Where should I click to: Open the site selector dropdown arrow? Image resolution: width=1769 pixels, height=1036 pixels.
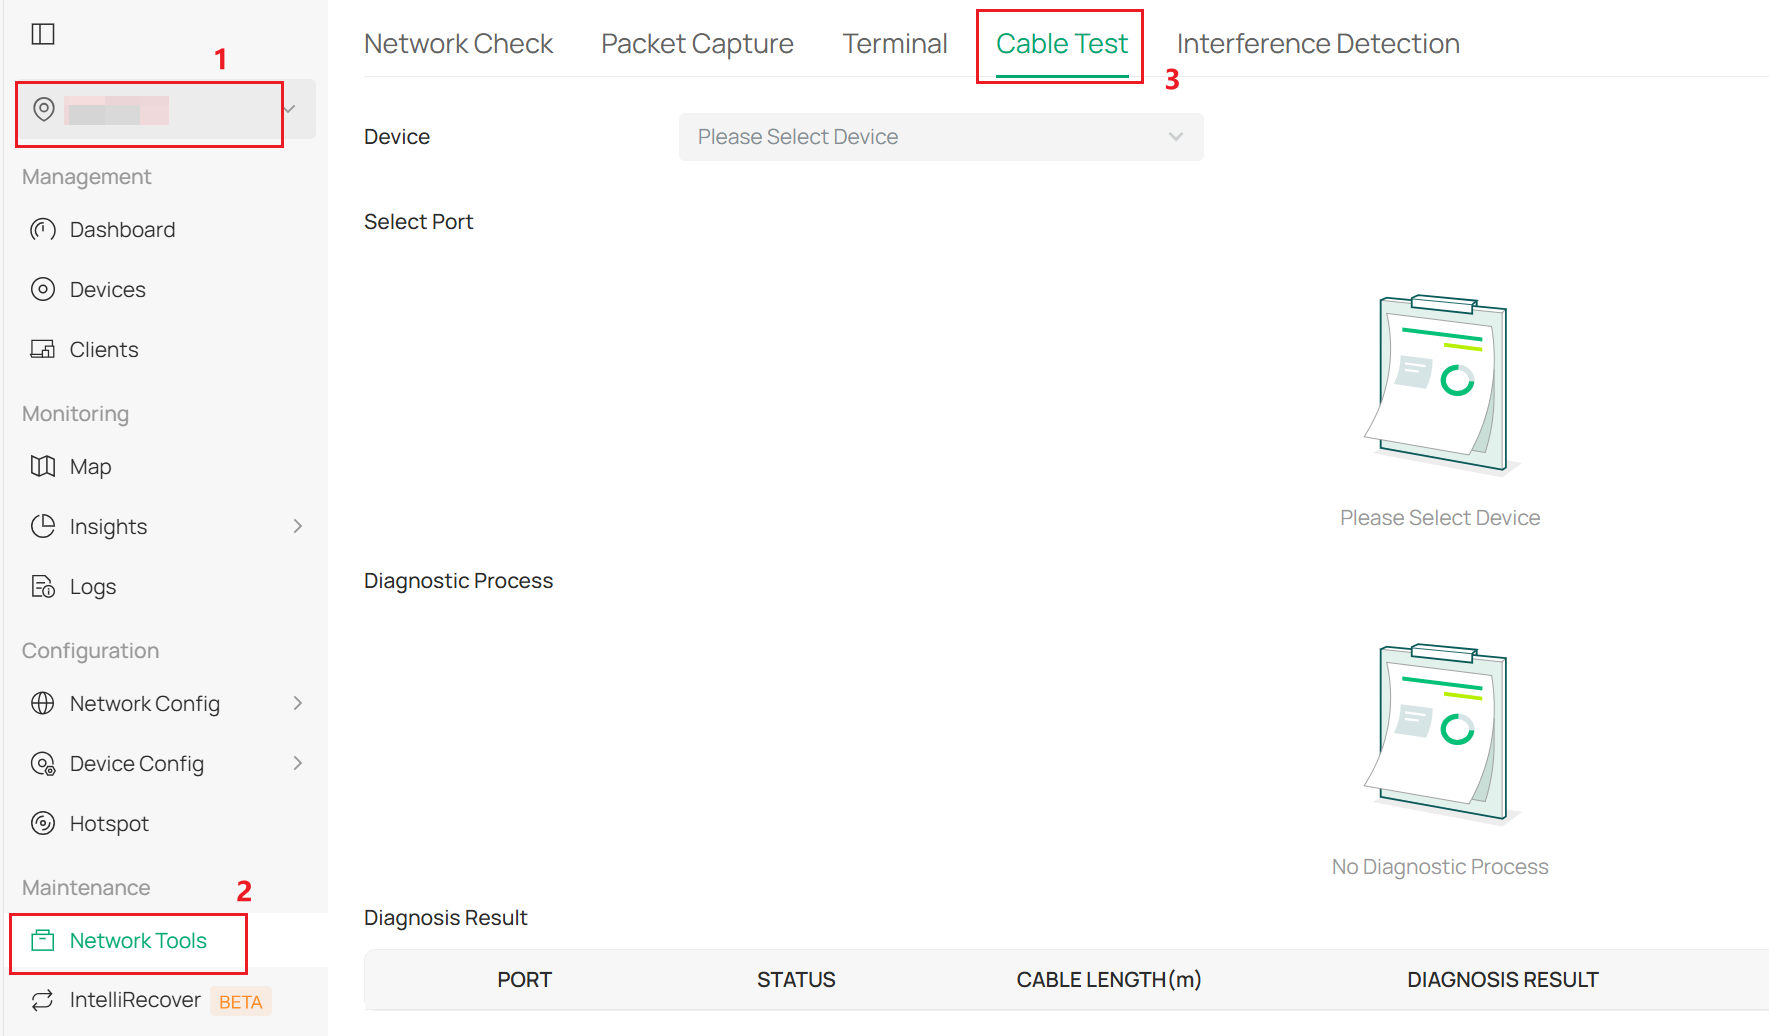click(x=290, y=110)
